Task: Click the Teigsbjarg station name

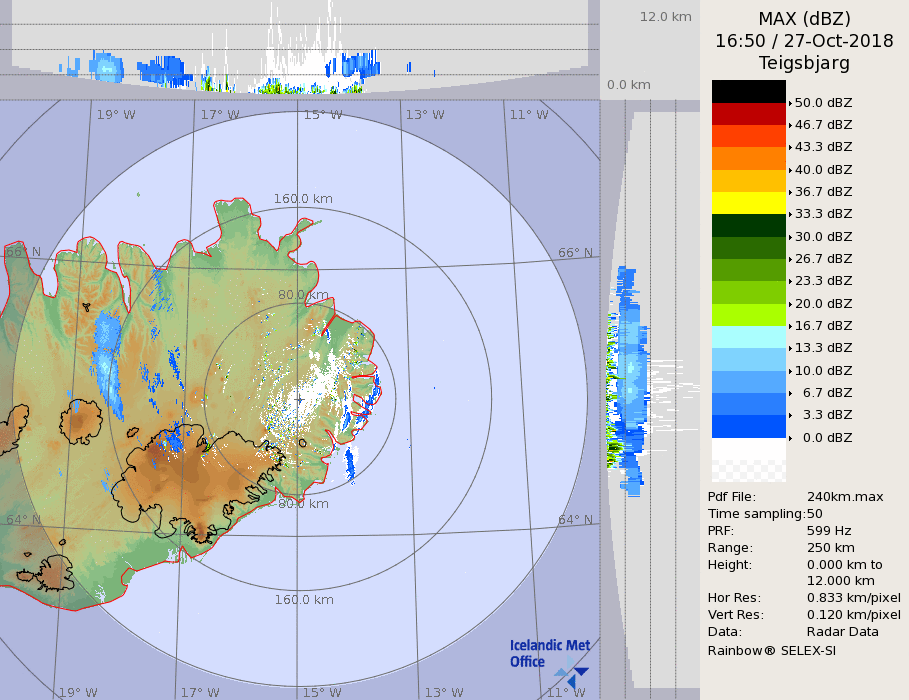Action: point(804,63)
